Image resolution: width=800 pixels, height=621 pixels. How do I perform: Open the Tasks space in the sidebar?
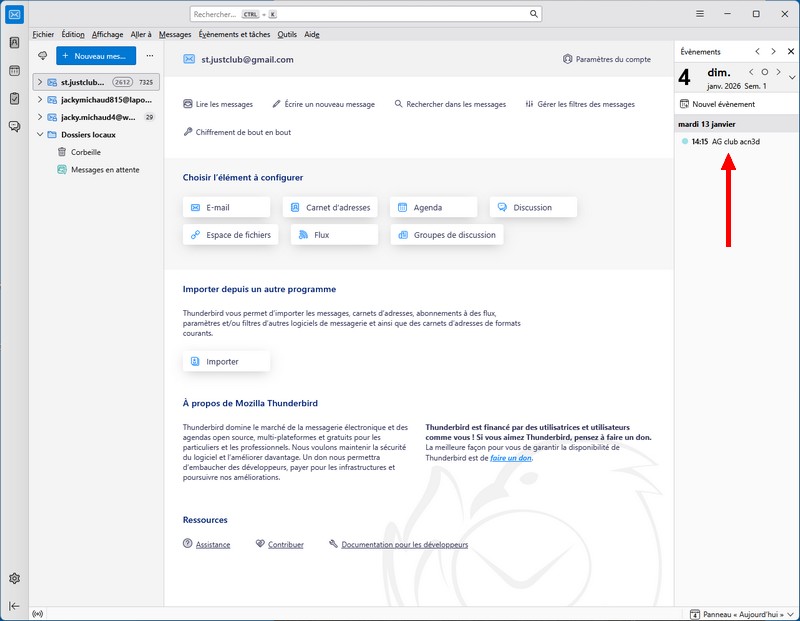[15, 98]
